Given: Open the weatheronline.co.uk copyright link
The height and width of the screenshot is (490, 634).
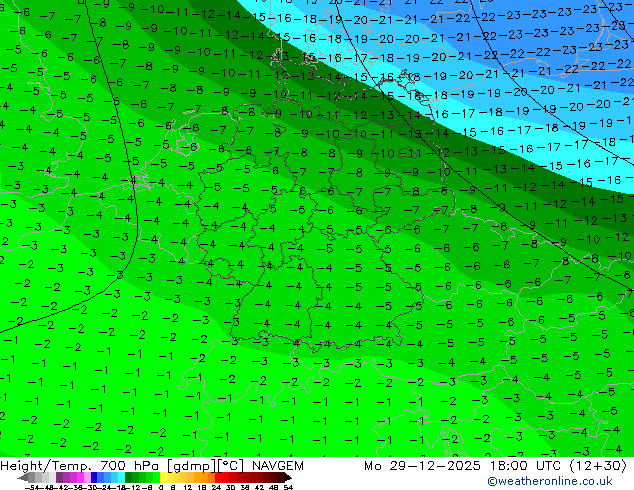Looking at the screenshot, I should pos(550,481).
